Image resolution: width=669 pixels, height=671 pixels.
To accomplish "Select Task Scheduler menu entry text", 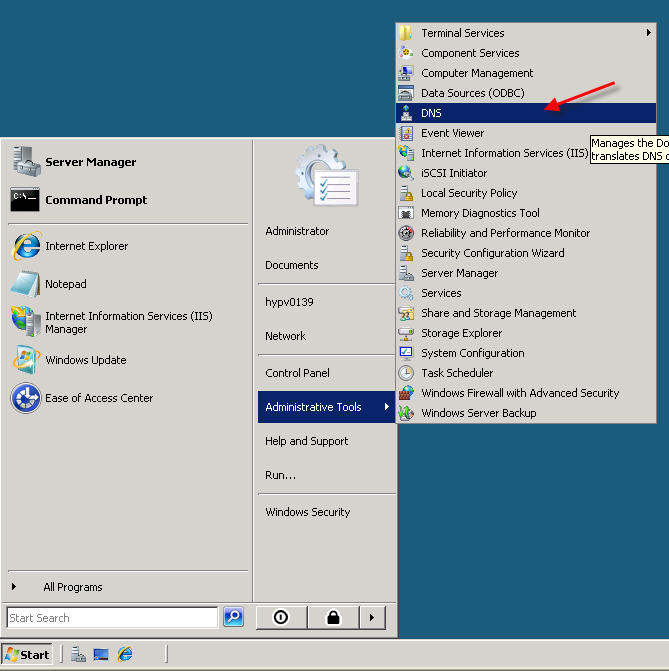I will tap(457, 373).
